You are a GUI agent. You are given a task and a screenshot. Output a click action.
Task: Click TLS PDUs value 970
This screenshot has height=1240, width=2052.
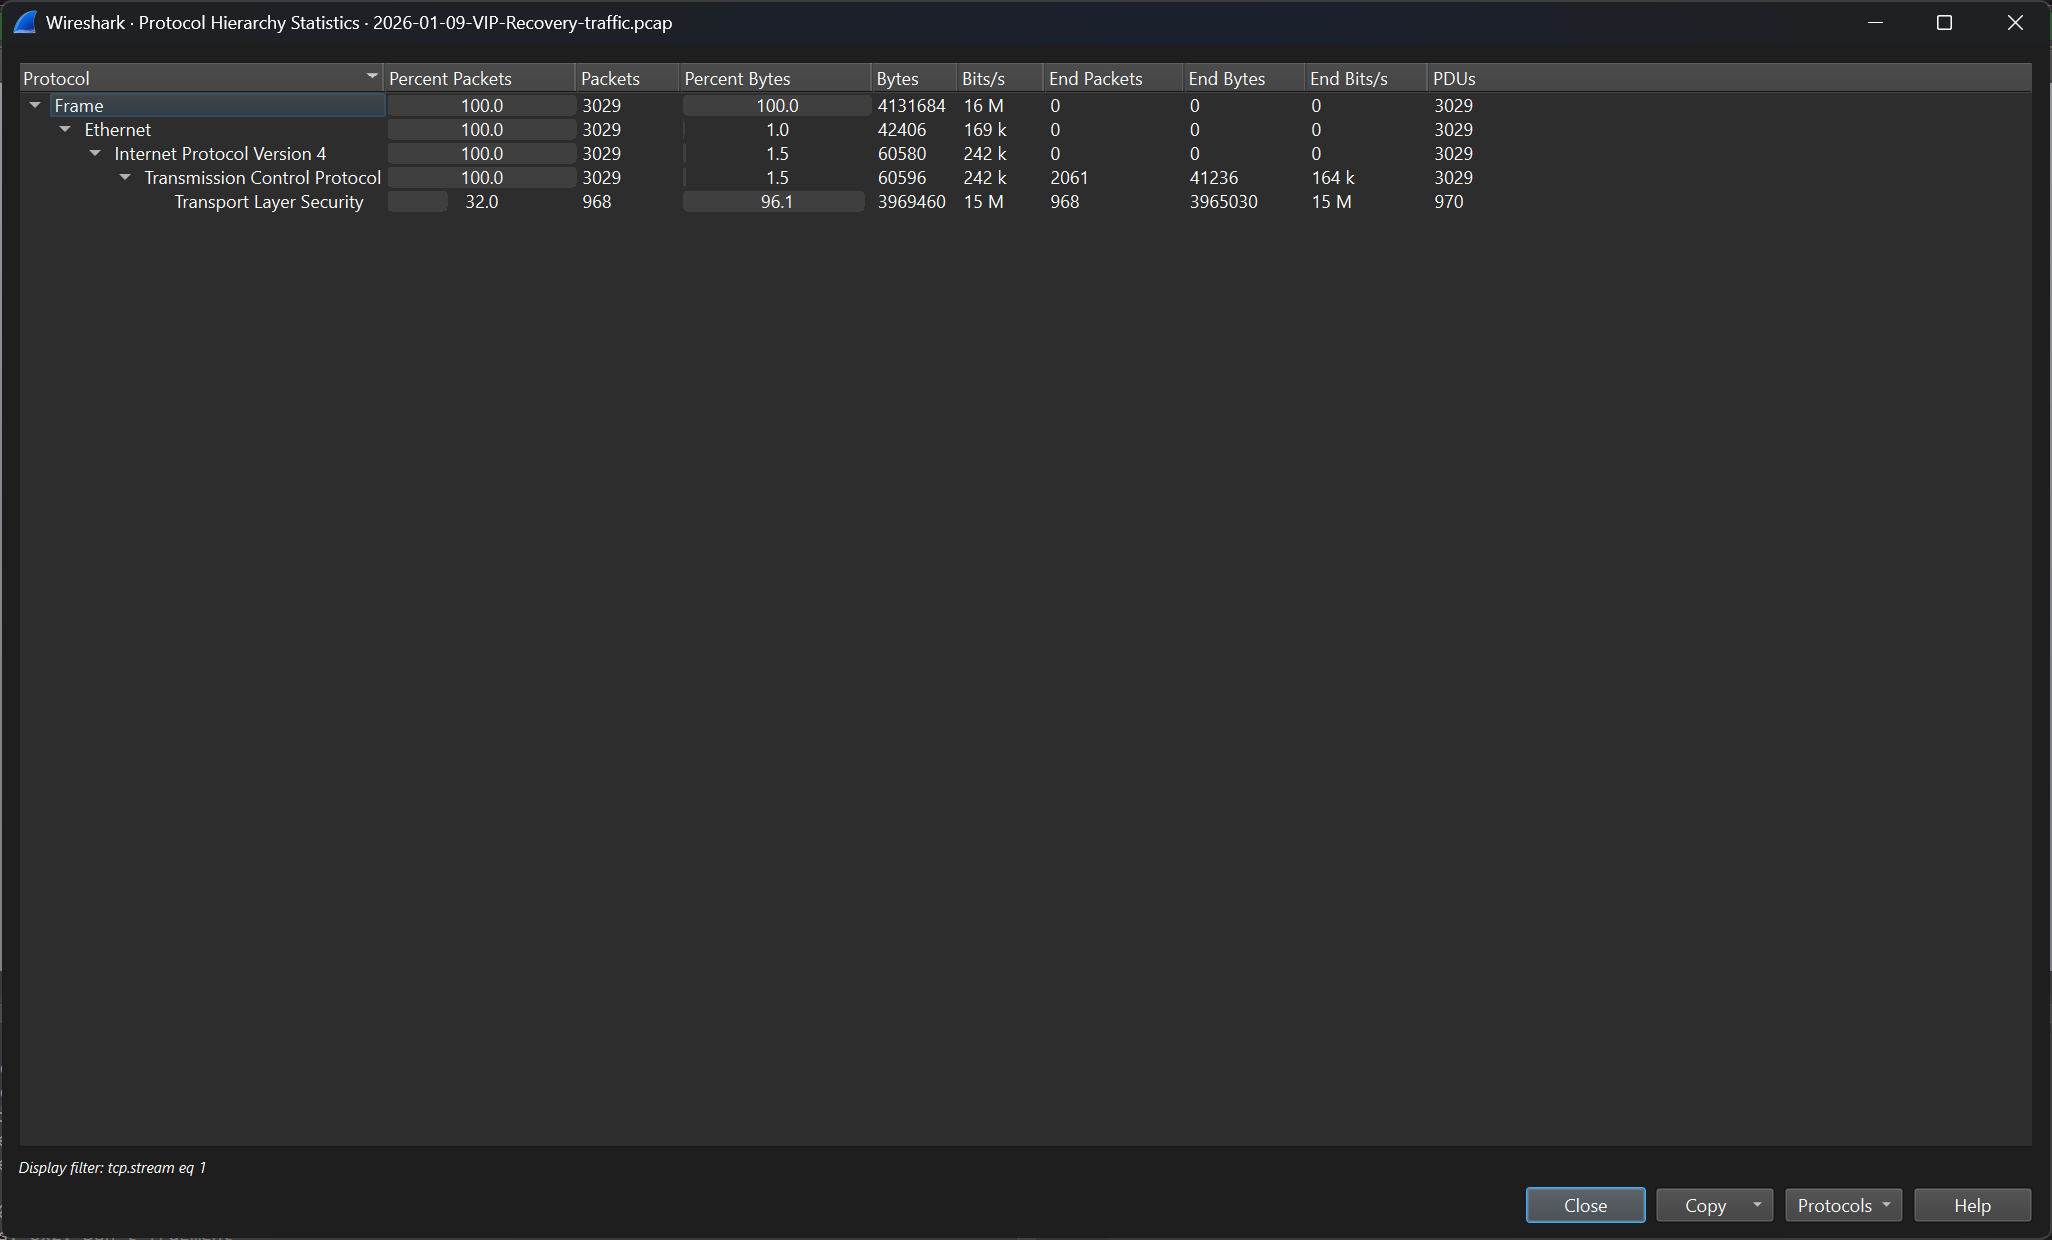pos(1448,201)
